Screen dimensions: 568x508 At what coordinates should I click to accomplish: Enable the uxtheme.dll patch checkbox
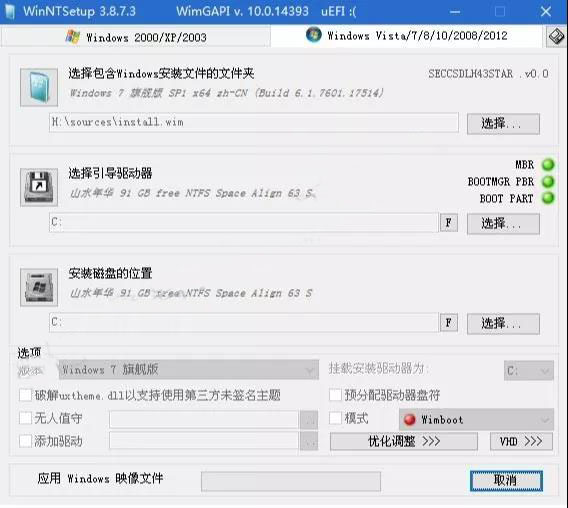coord(25,395)
